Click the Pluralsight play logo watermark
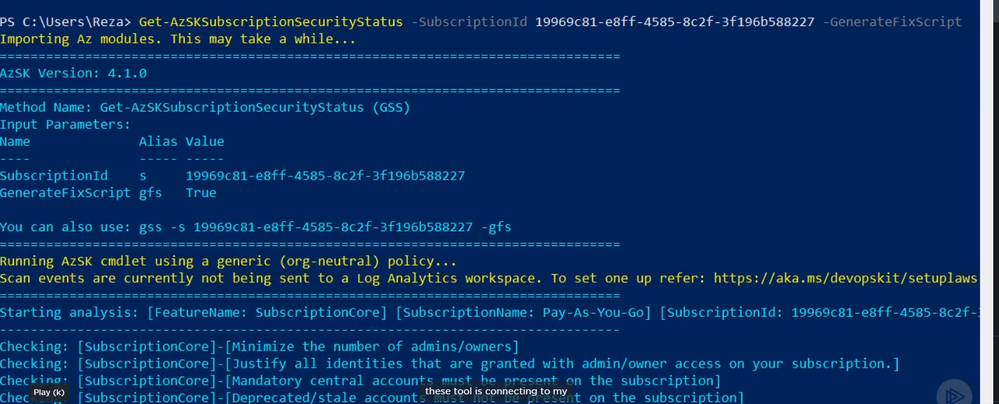The height and width of the screenshot is (404, 999). (x=954, y=394)
